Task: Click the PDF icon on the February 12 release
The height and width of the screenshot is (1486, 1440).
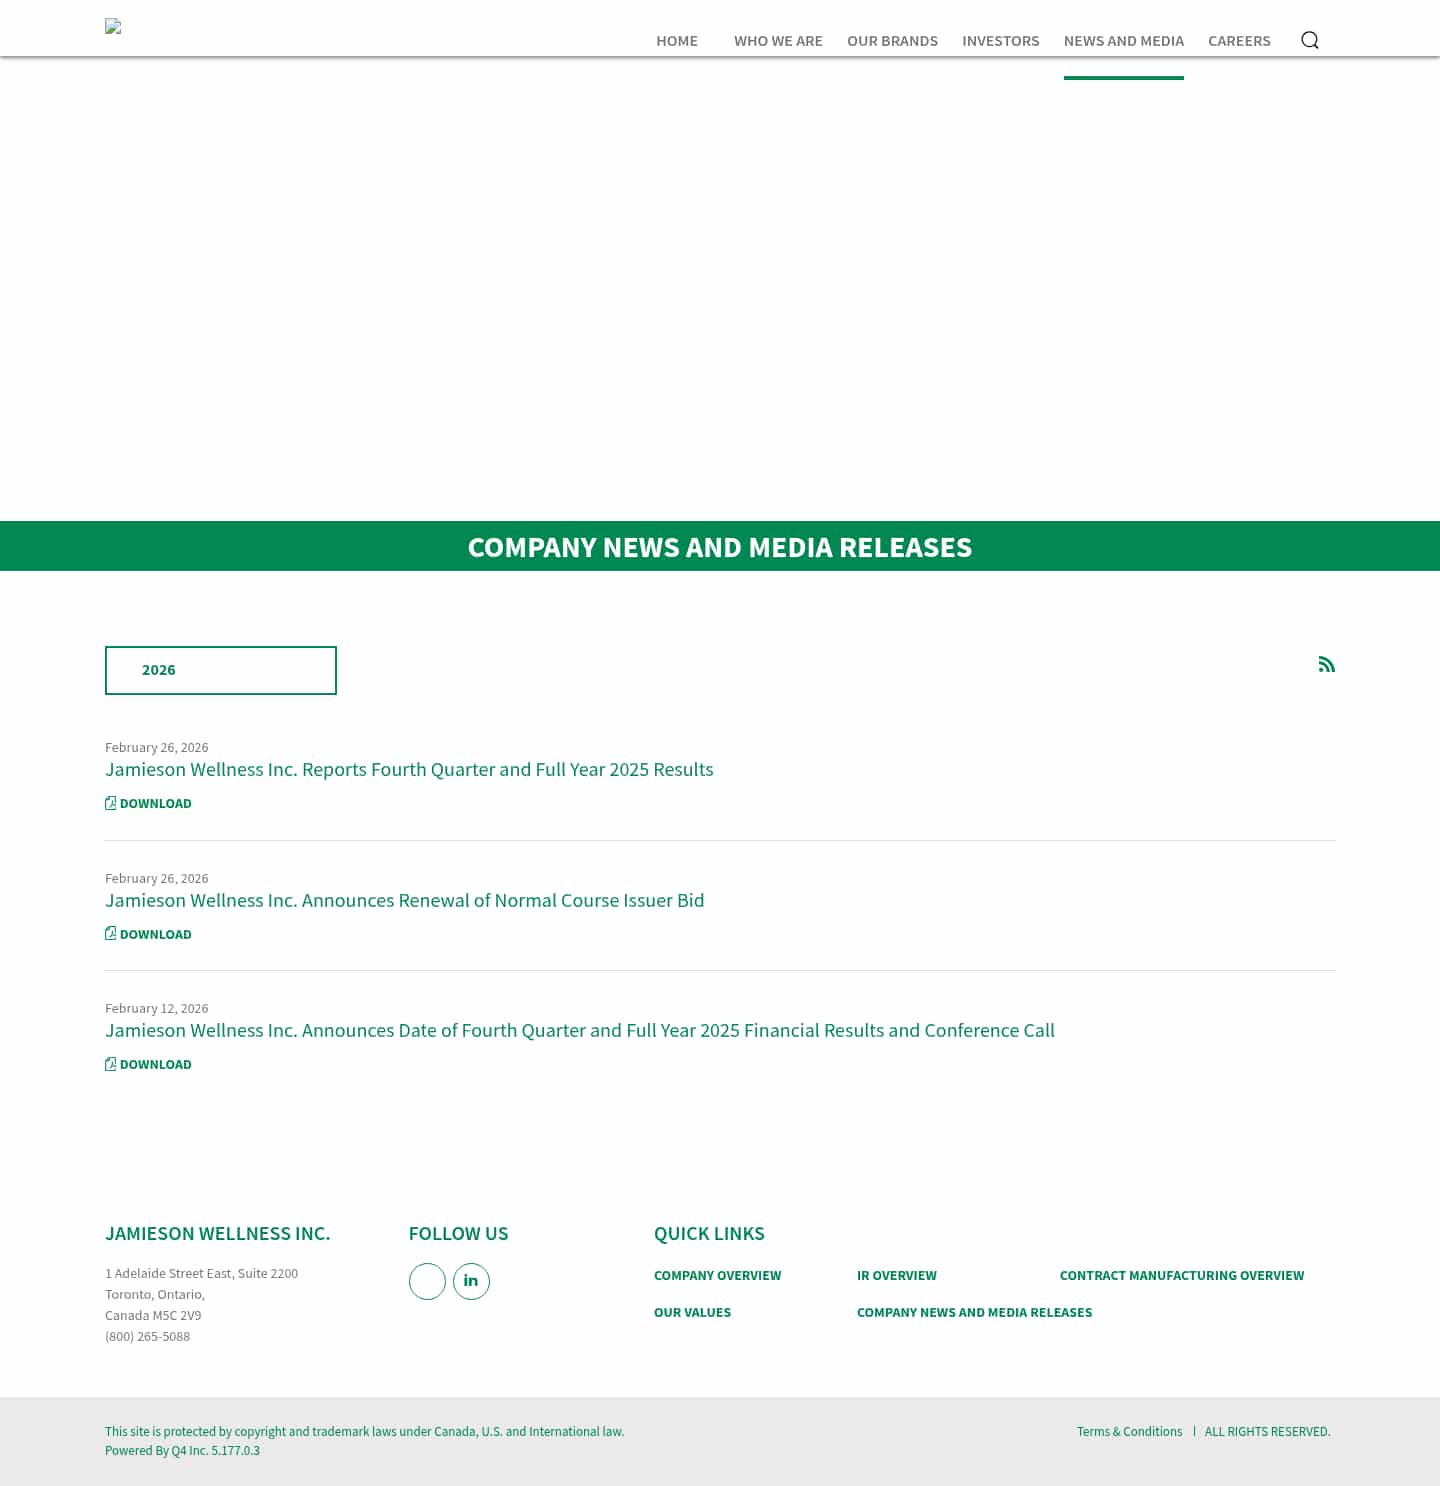Action: (111, 1063)
